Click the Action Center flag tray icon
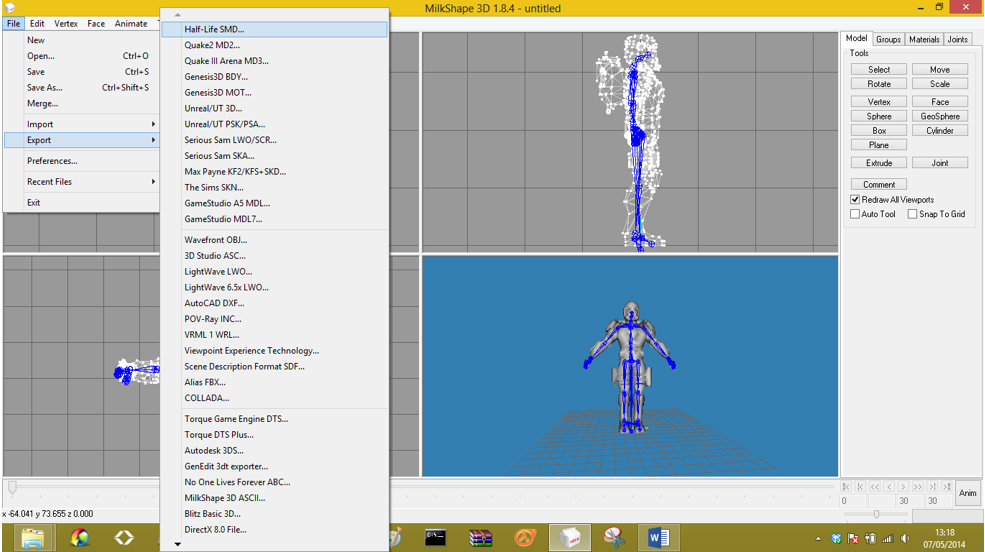This screenshot has height=552, width=985. click(x=853, y=539)
